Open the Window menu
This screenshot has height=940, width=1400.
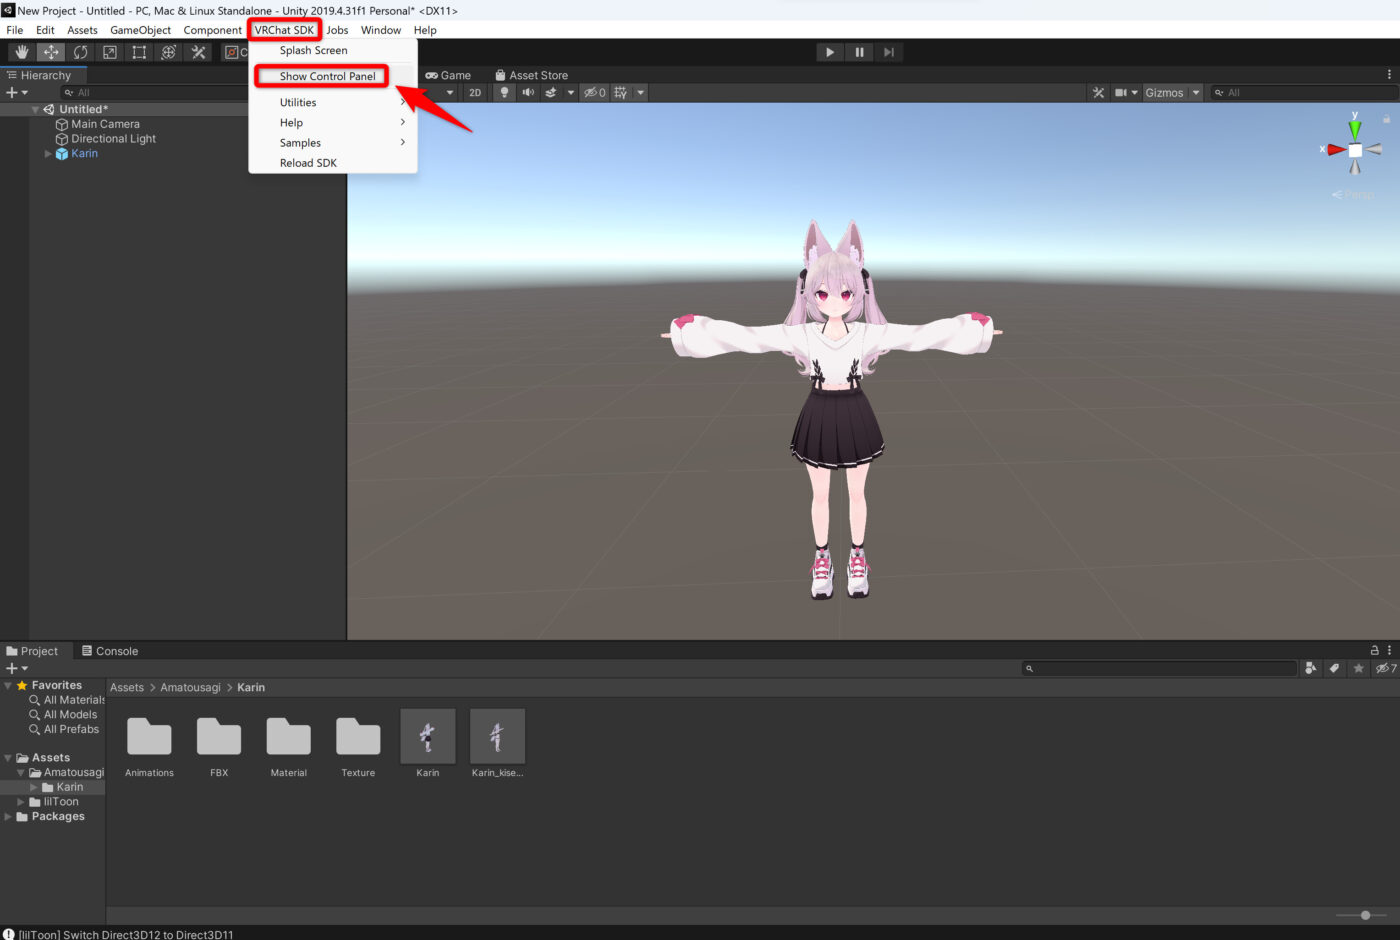(x=381, y=30)
